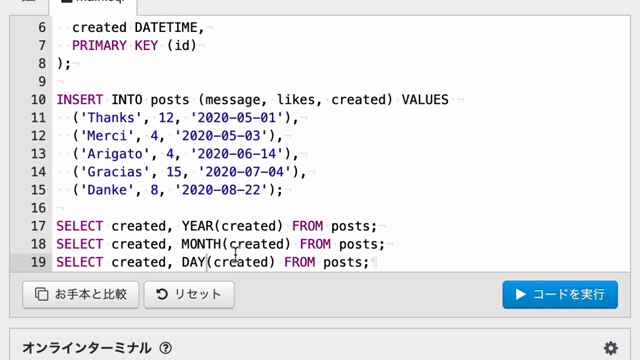
Task: Click 'Thanks' string on line 11
Action: point(111,118)
